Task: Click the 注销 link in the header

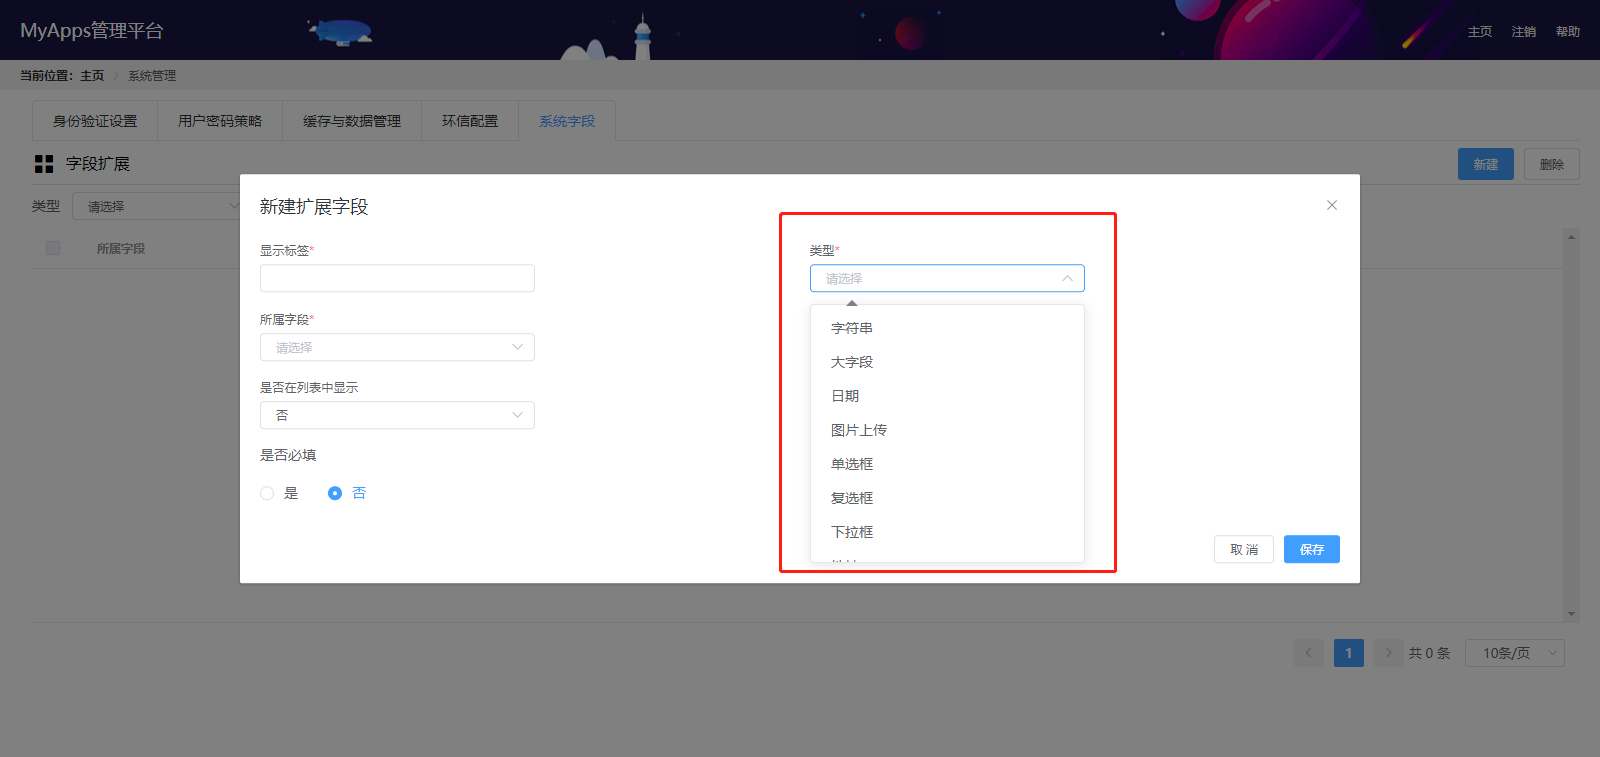Action: coord(1523,32)
